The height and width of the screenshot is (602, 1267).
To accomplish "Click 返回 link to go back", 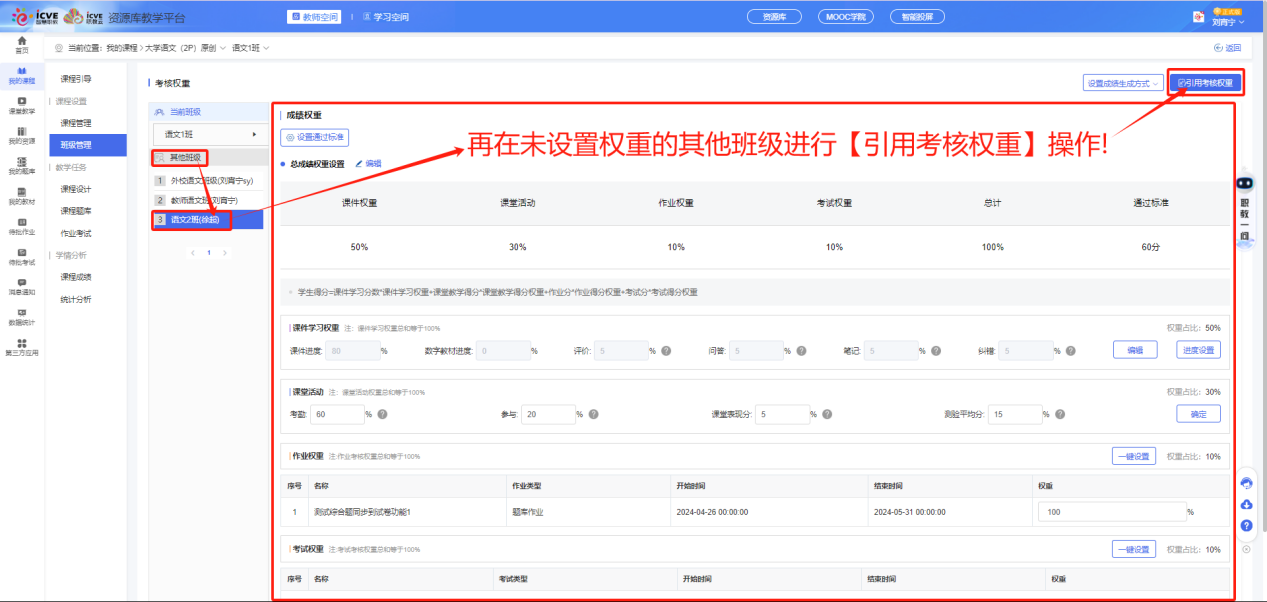I will tap(1226, 47).
